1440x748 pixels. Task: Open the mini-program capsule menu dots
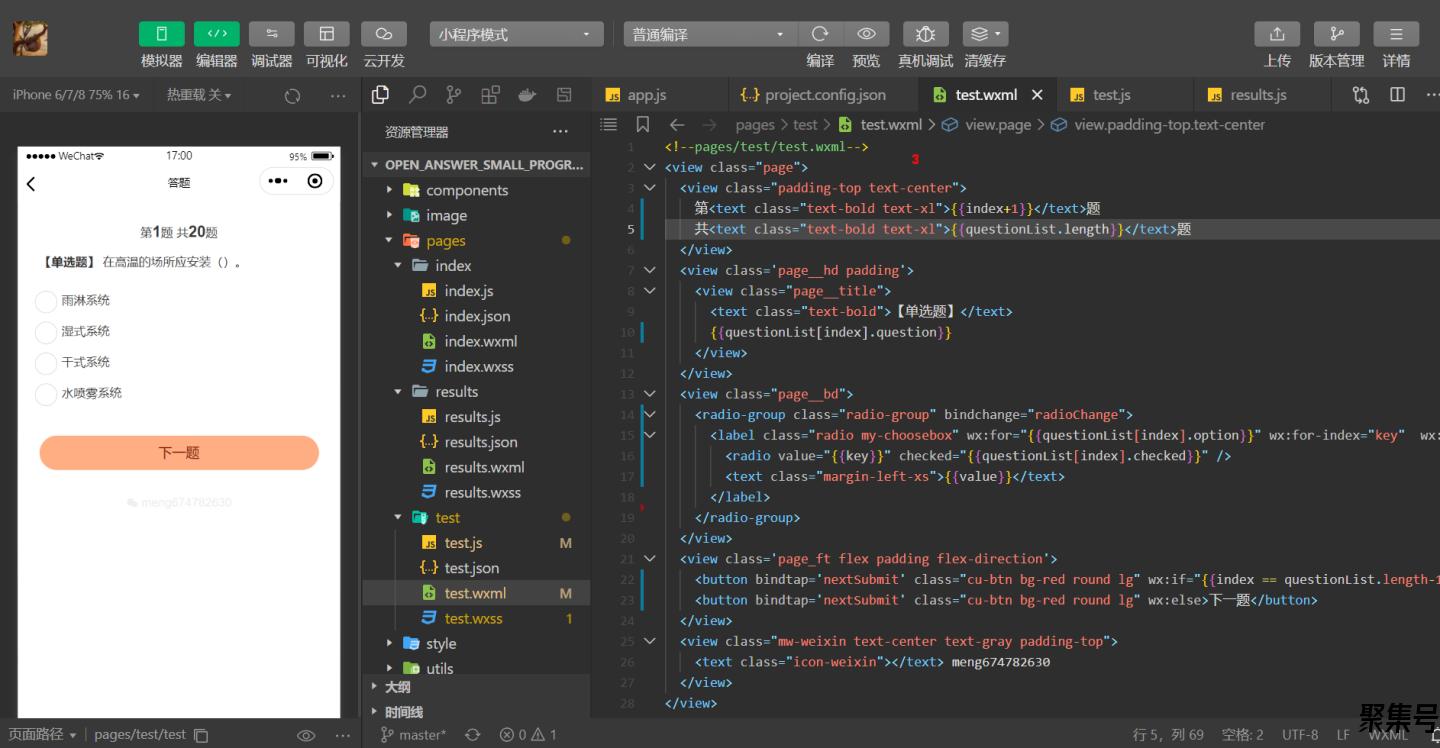click(x=278, y=181)
